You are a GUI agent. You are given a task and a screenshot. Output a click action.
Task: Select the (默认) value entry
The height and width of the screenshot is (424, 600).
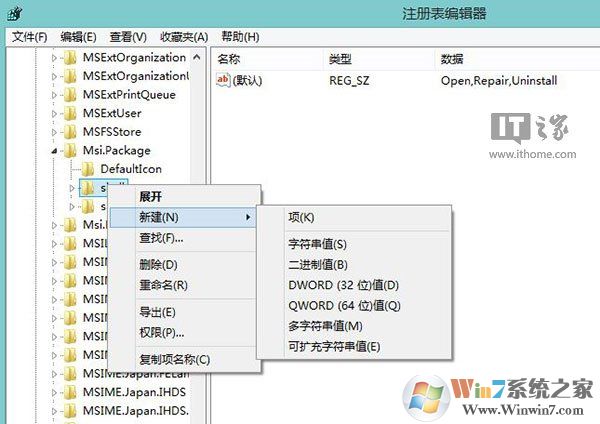247,81
